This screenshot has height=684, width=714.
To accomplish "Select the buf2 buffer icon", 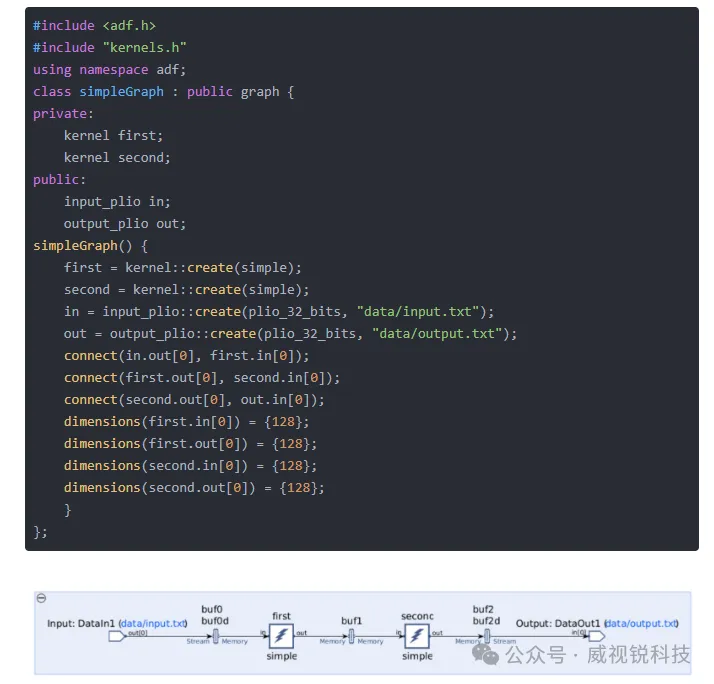I will pos(487,636).
